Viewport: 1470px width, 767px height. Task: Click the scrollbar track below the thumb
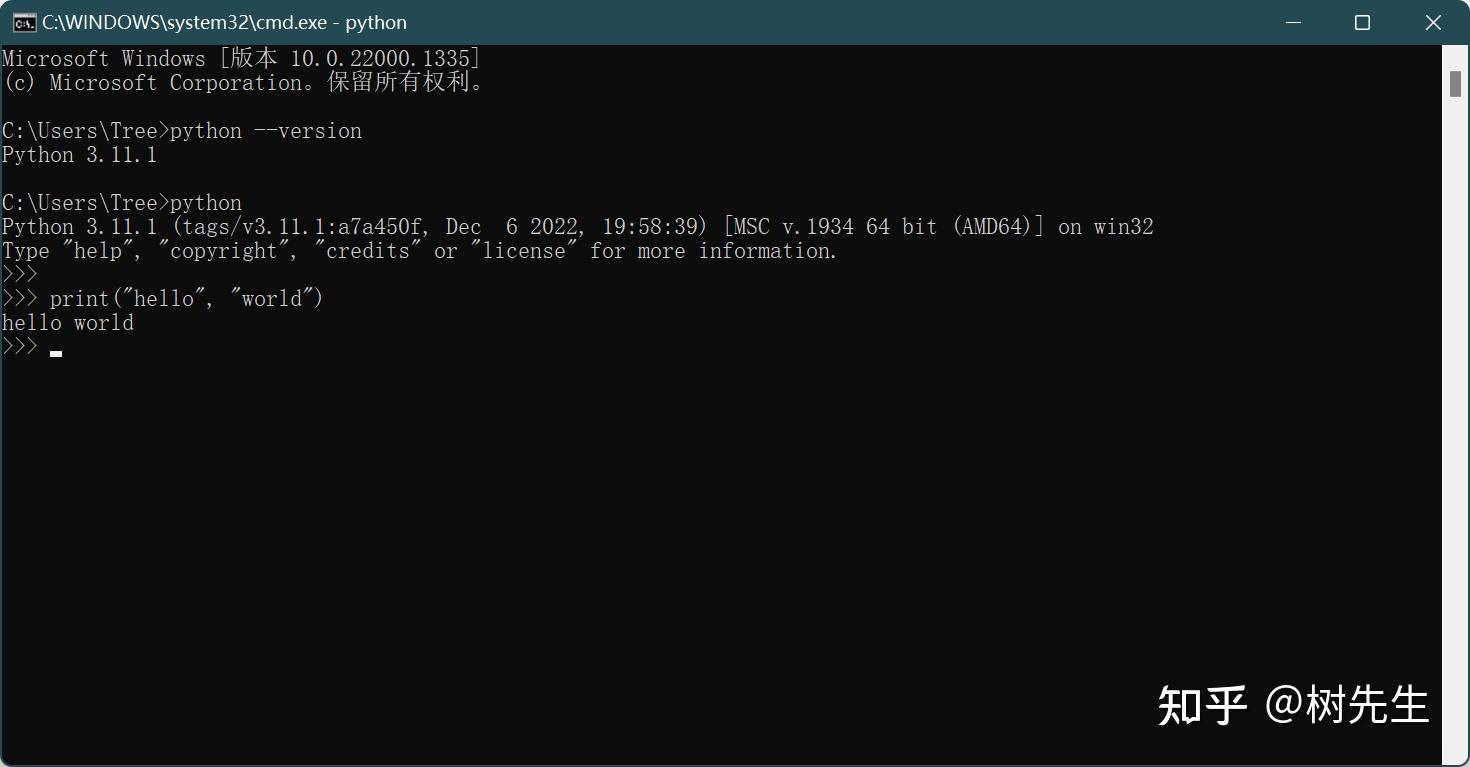[1456, 400]
